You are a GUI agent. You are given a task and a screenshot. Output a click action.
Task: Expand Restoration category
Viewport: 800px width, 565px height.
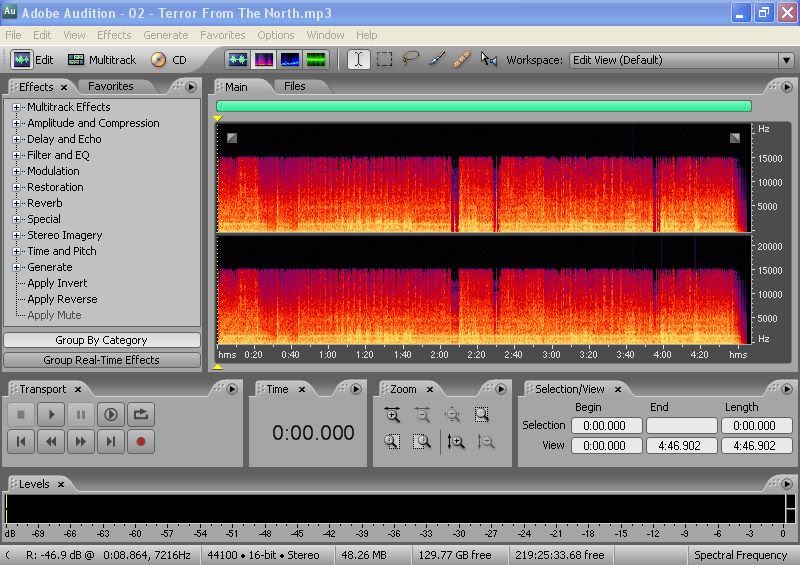click(16, 187)
